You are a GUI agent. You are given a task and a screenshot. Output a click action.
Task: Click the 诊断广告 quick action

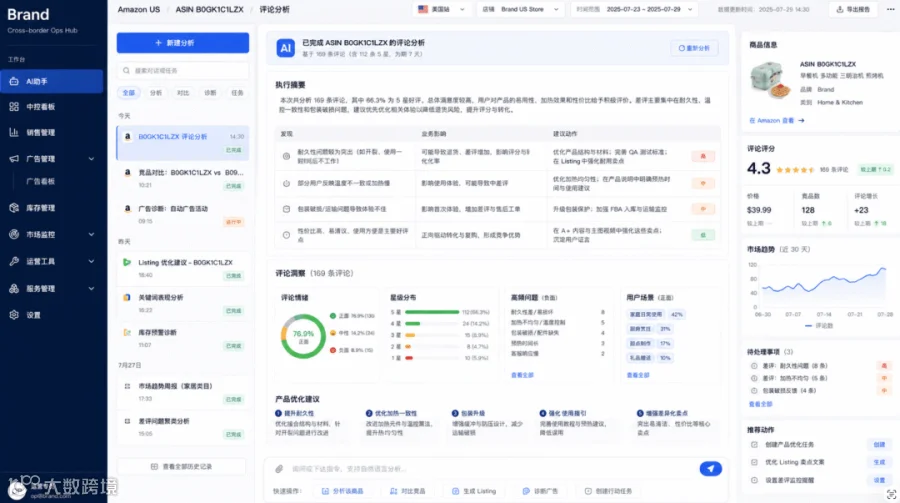(540, 492)
